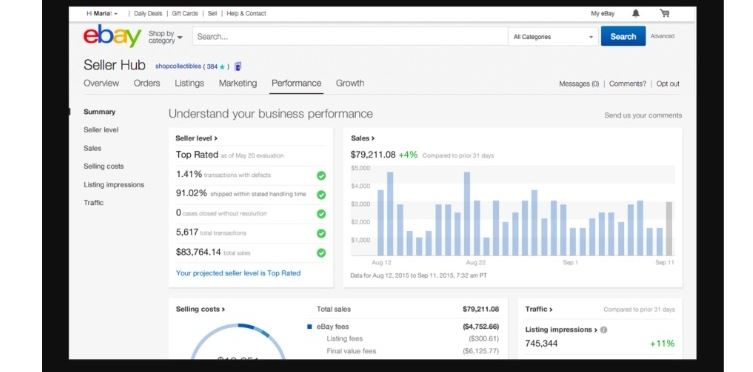
Task: Click the Opt out link
Action: (x=668, y=84)
